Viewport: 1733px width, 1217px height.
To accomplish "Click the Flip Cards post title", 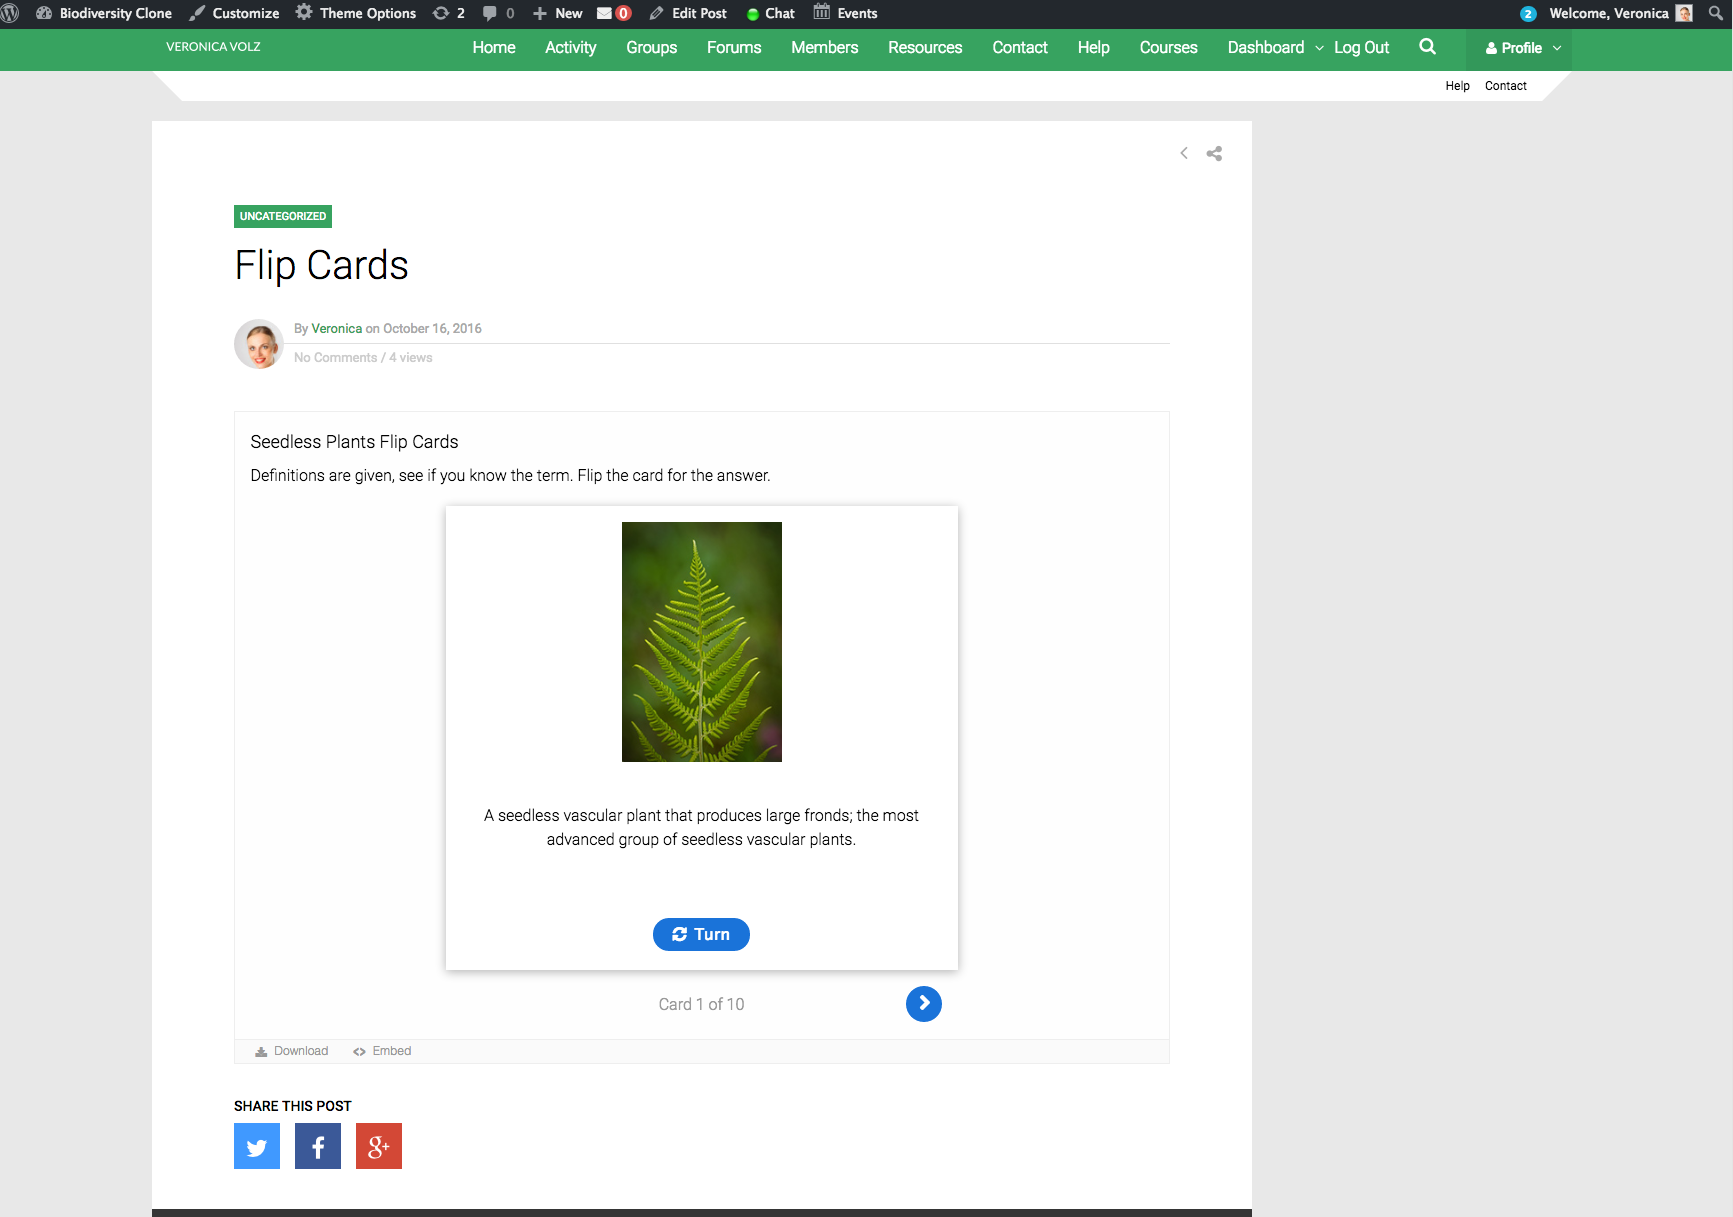I will (321, 266).
